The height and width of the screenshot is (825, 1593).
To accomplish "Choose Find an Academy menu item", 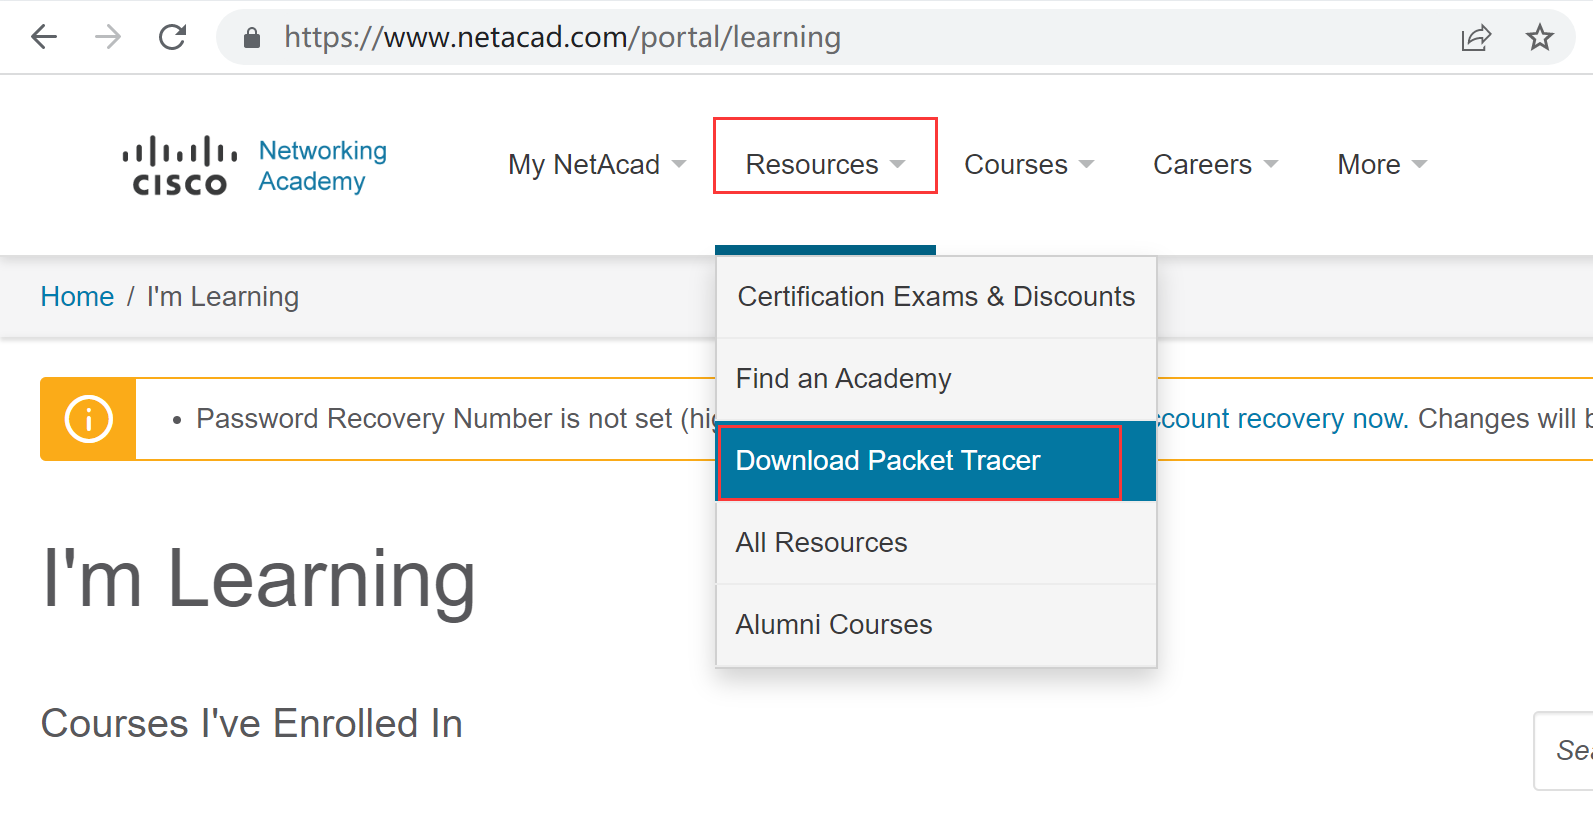I will pyautogui.click(x=843, y=379).
